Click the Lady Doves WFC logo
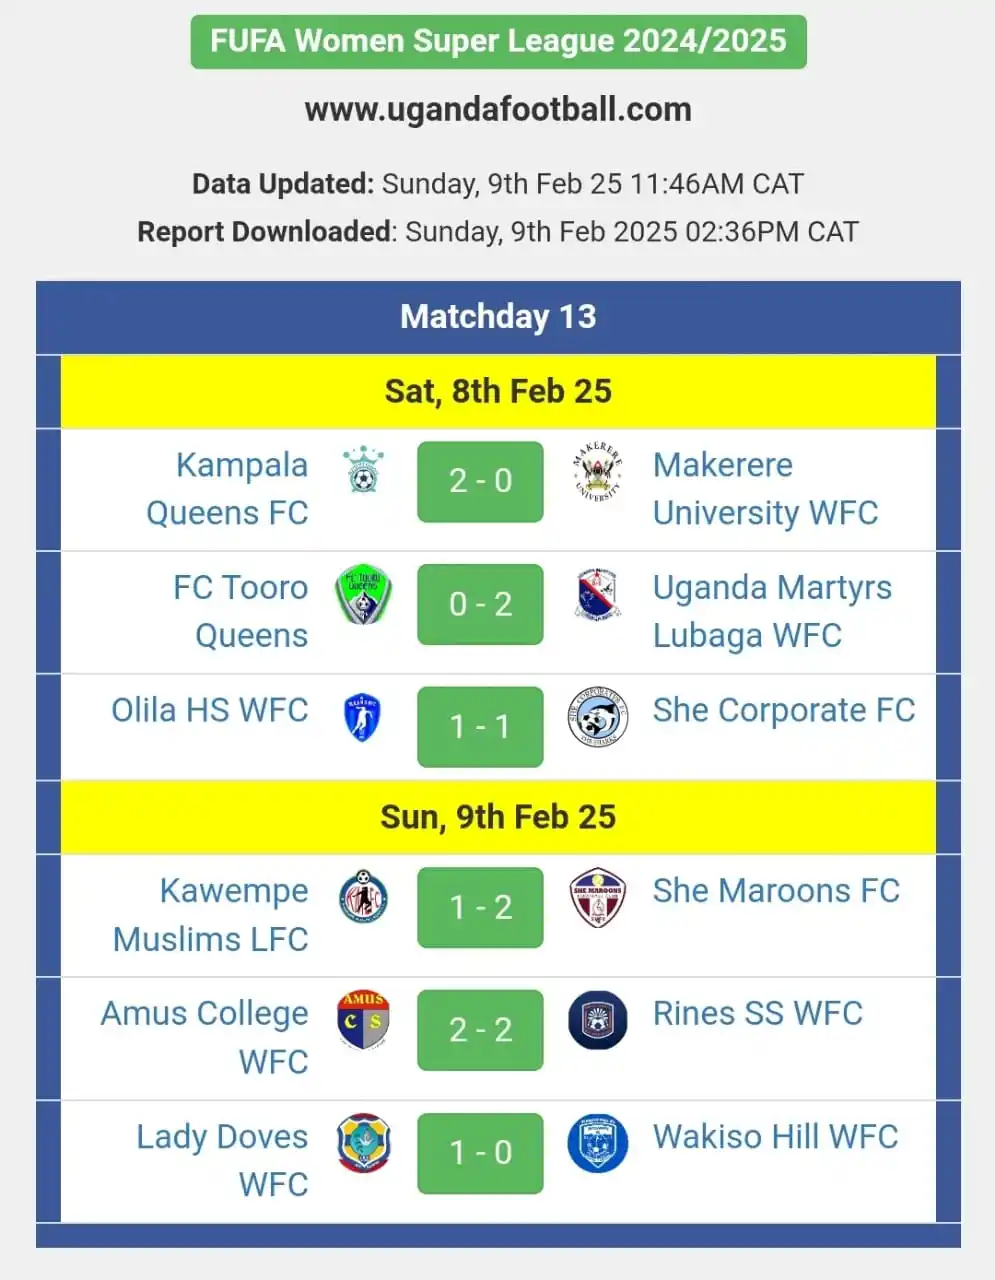 point(363,1143)
